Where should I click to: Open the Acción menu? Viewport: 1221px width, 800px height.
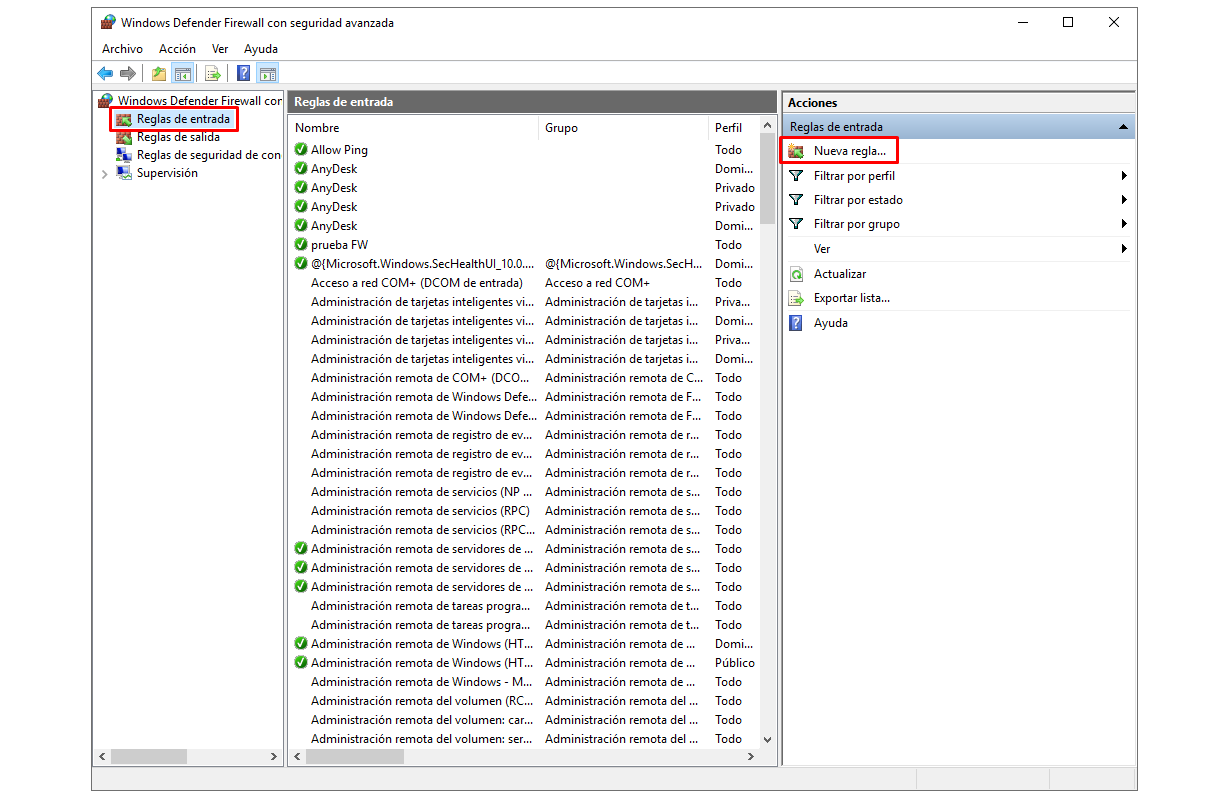177,49
